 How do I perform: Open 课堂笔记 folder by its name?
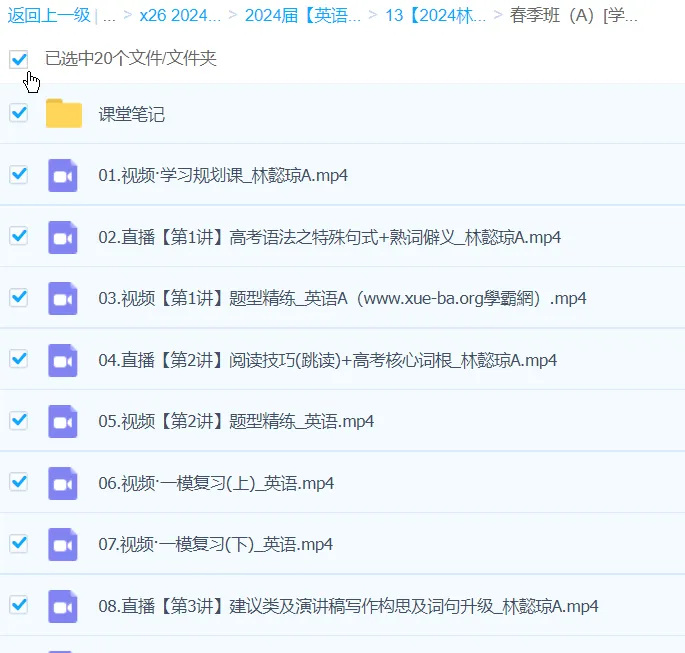coord(131,114)
